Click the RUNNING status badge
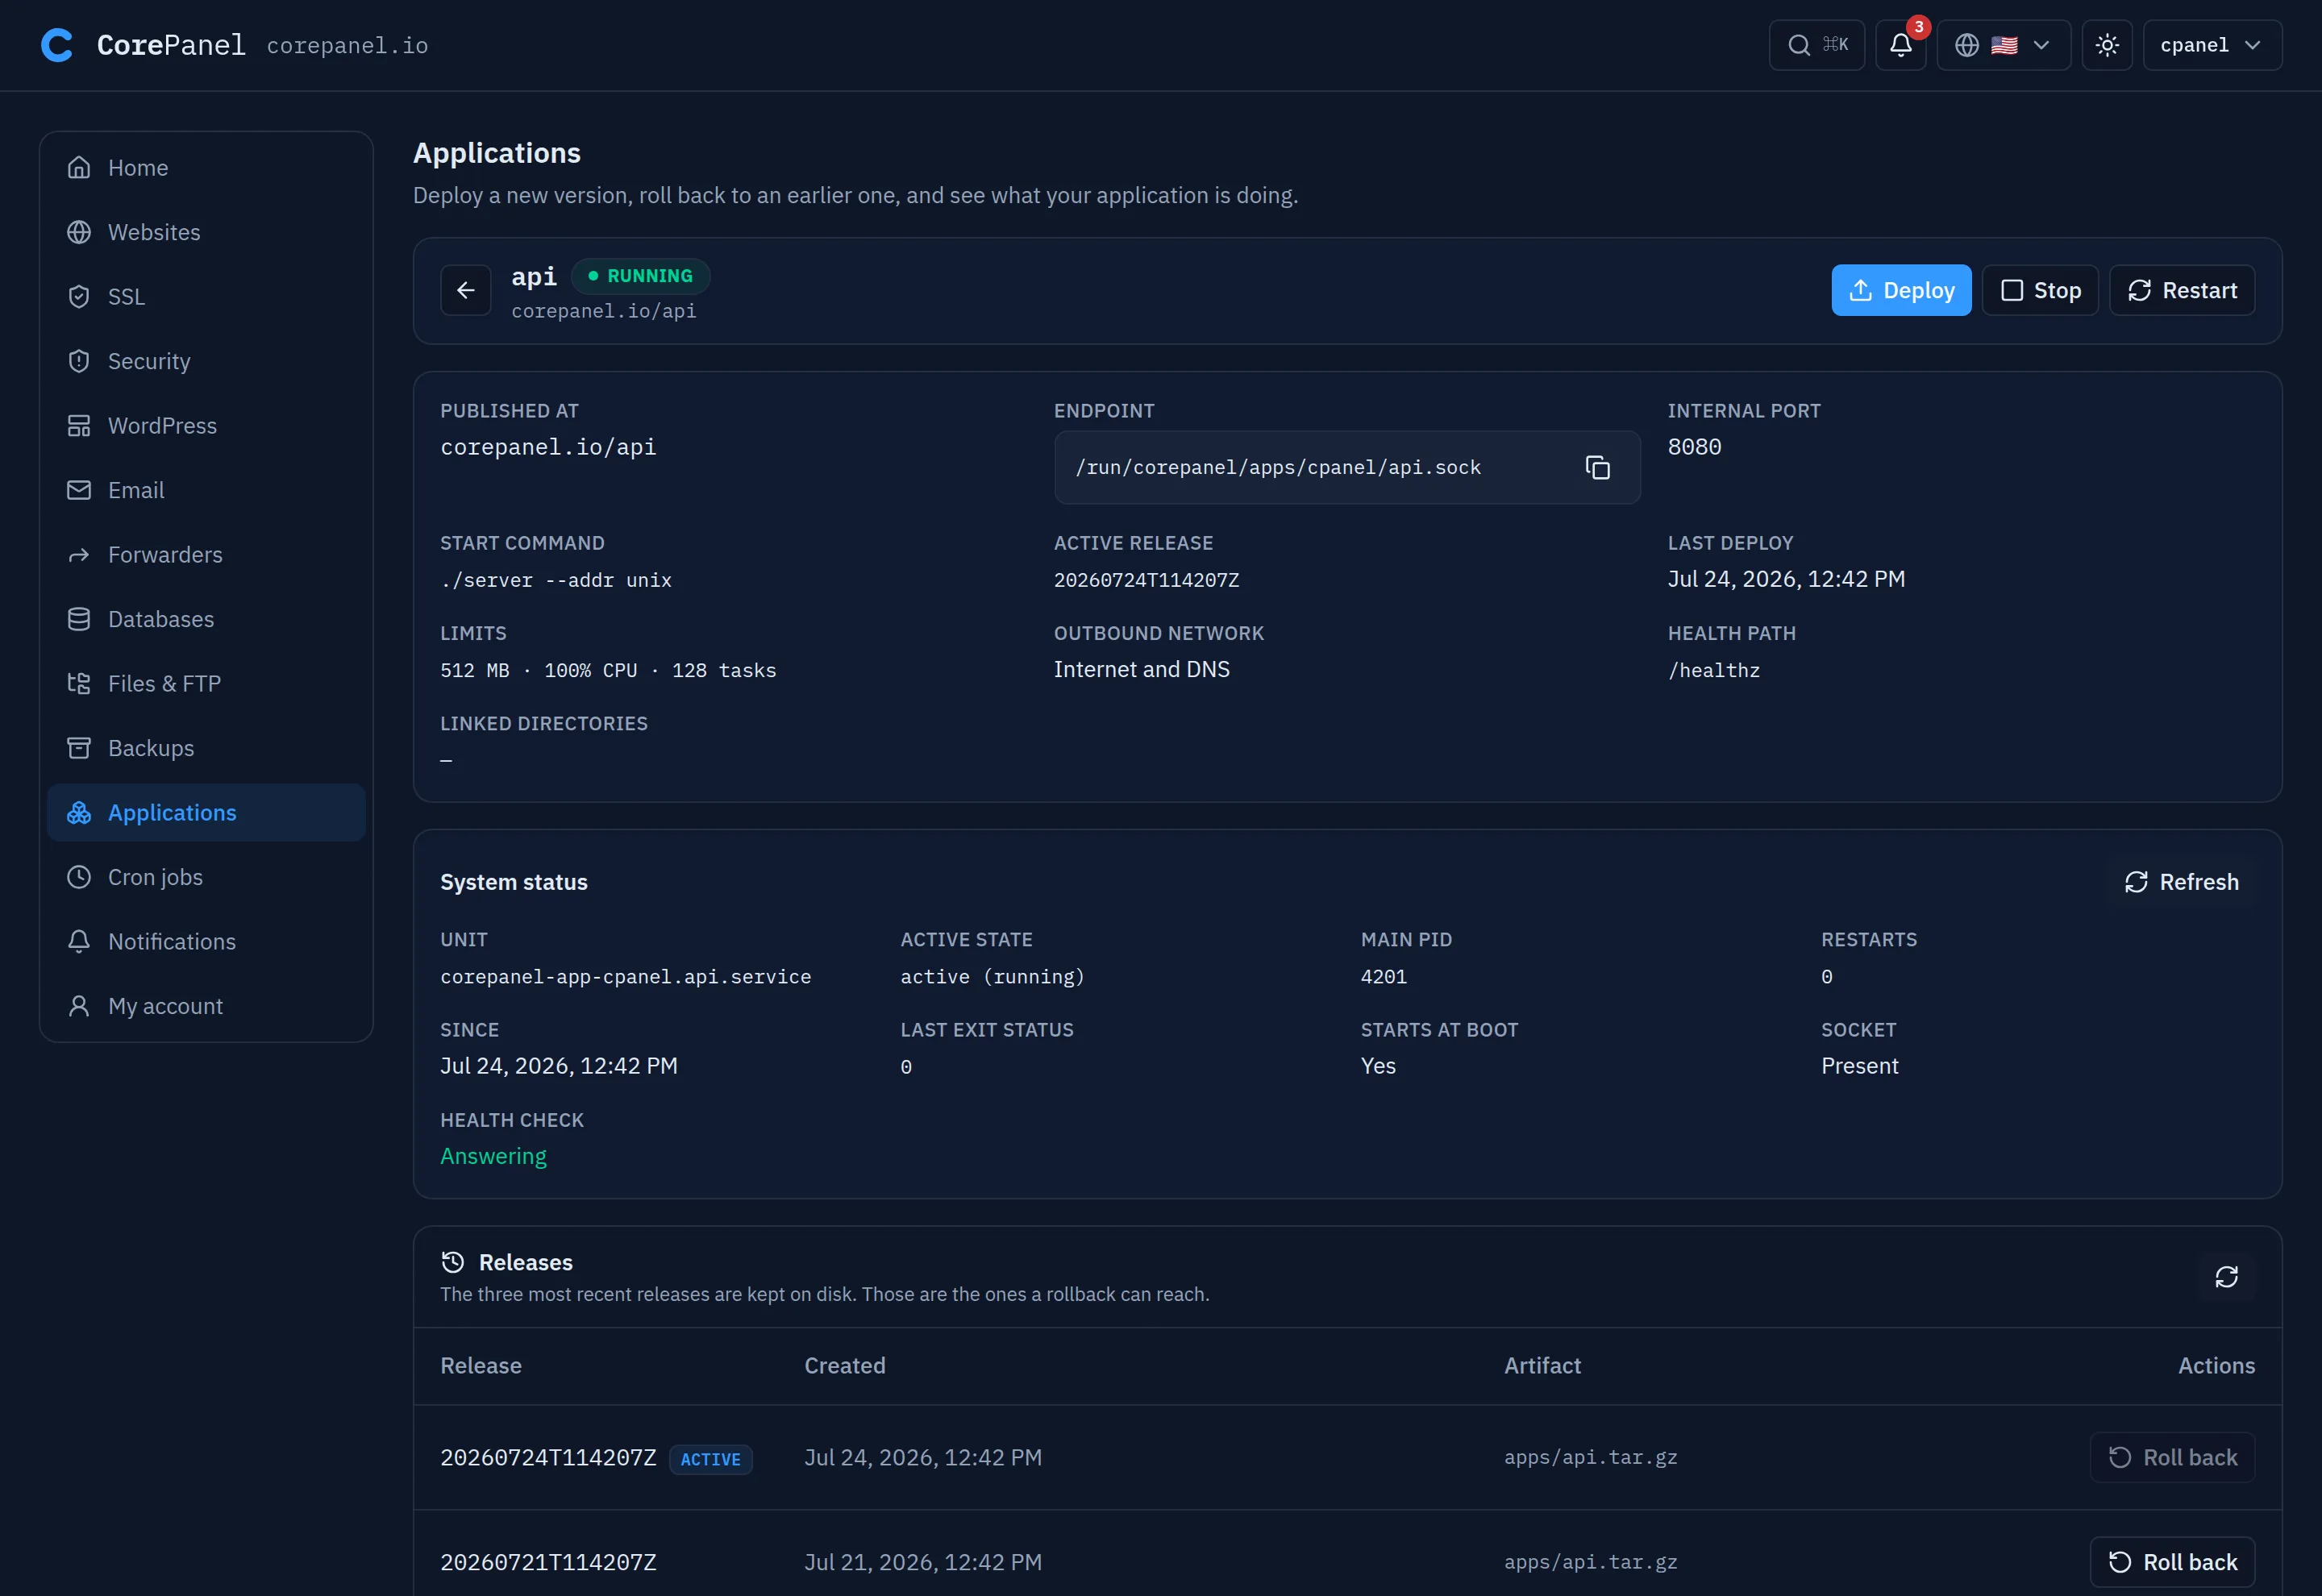This screenshot has height=1596, width=2322. coord(640,276)
